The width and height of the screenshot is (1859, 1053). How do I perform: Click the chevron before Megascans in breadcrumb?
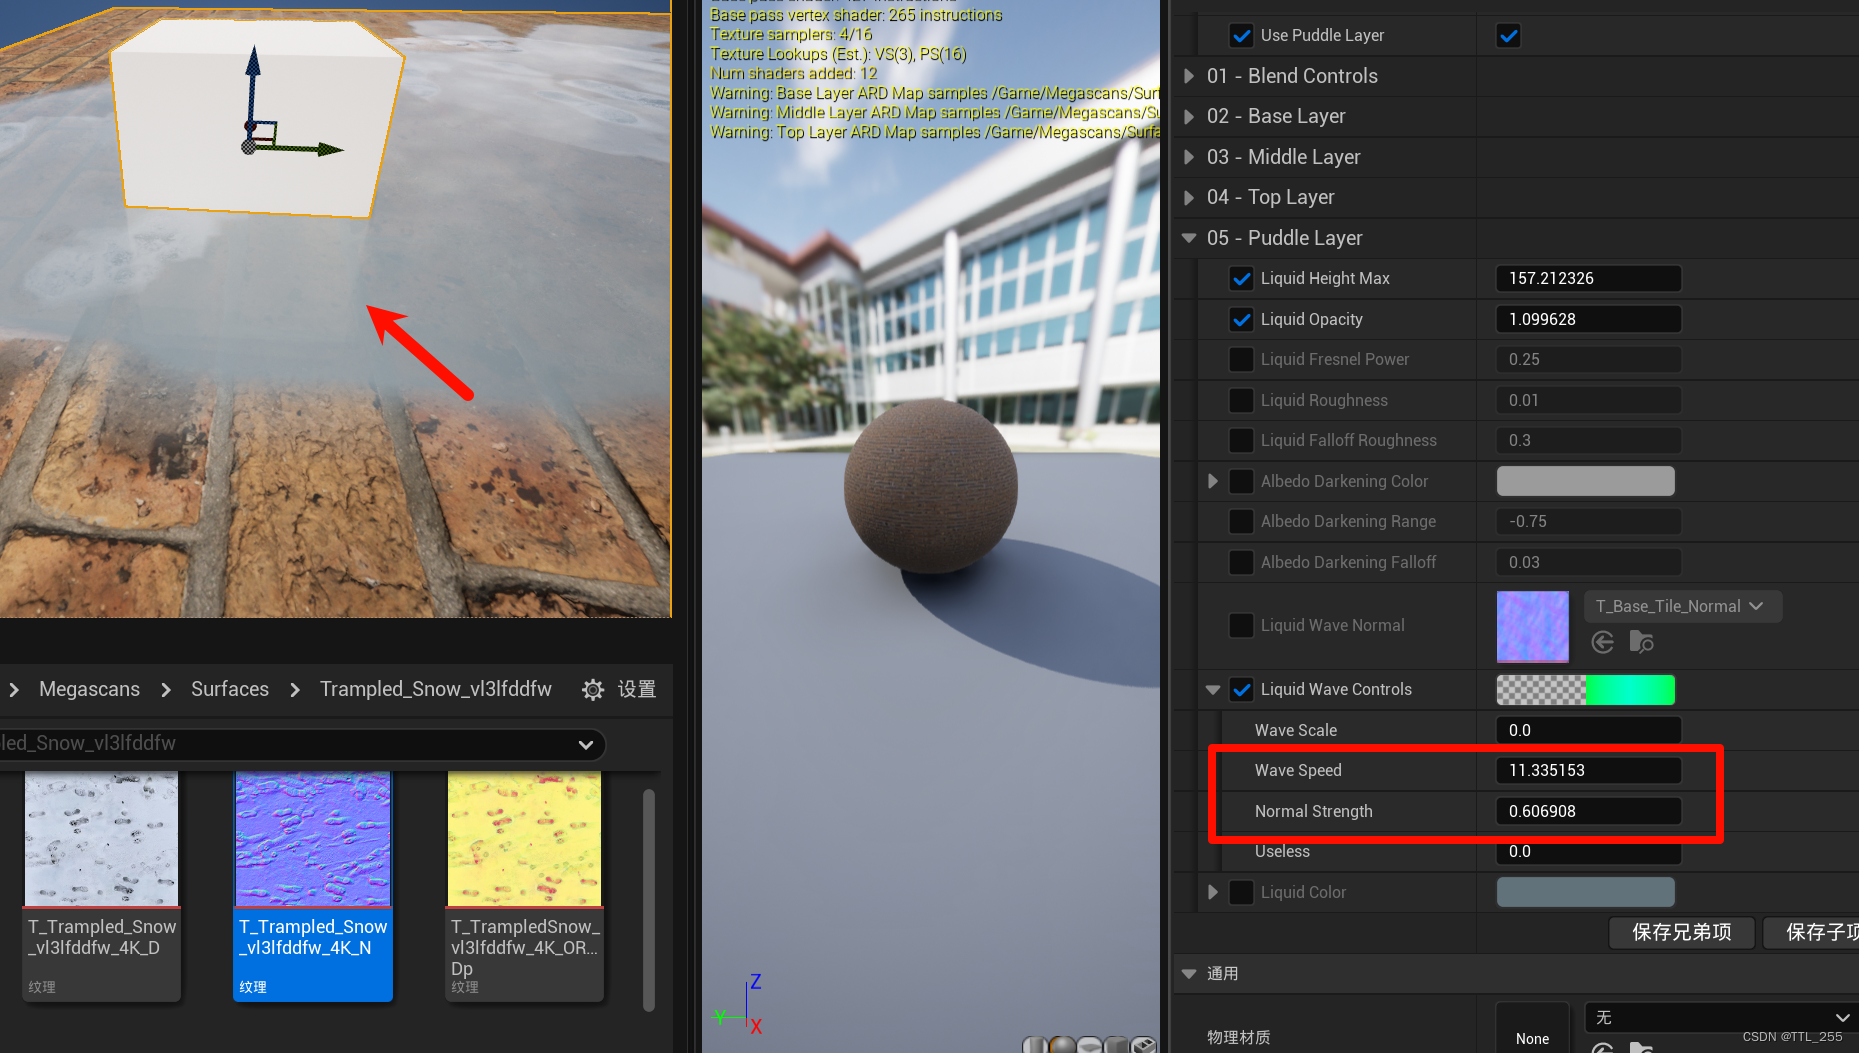(x=14, y=690)
